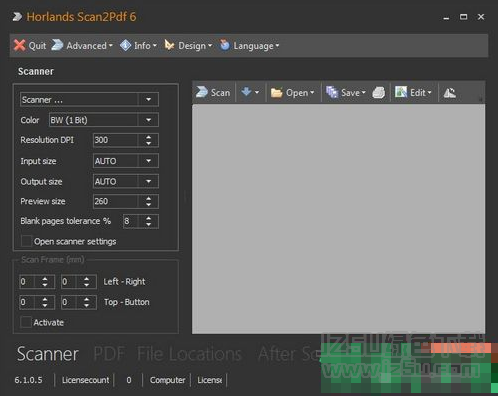Expand the Output size dropdown
The image size is (498, 396).
pyautogui.click(x=148, y=181)
